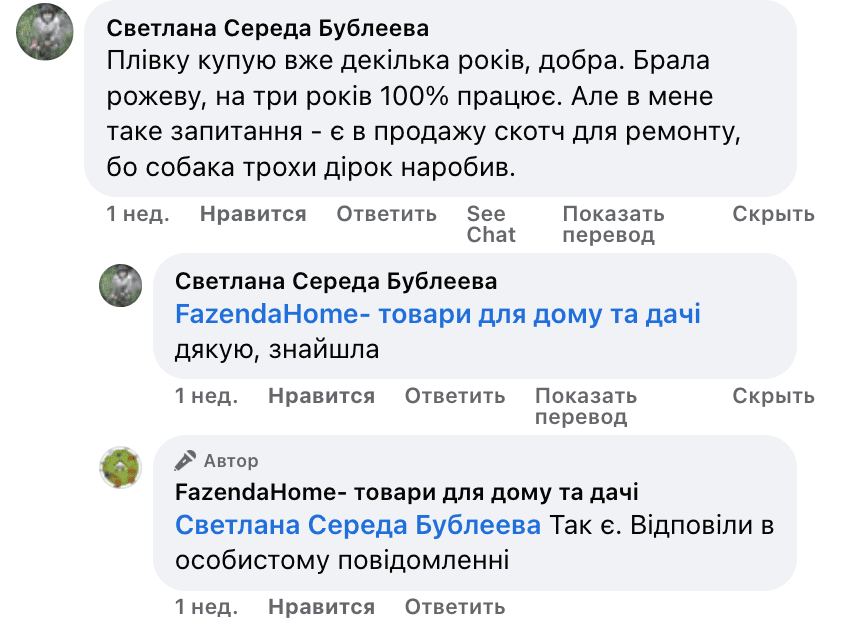Like the FazendaHome author reply
The width and height of the screenshot is (858, 630).
pos(321,607)
